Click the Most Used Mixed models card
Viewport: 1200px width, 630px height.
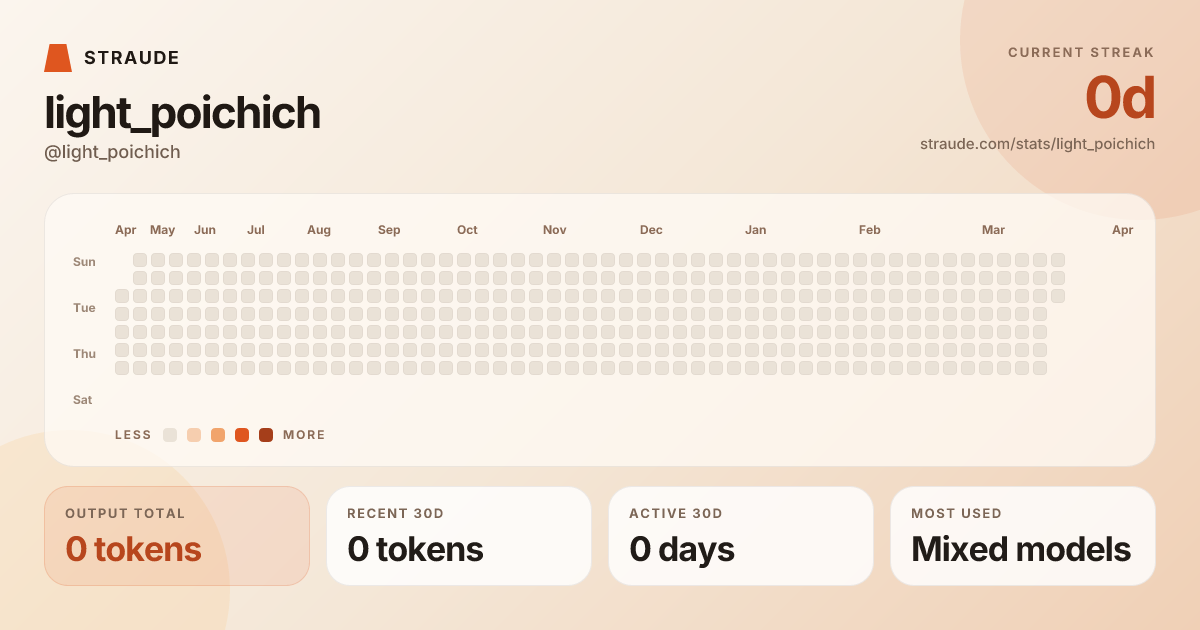pyautogui.click(x=1023, y=536)
